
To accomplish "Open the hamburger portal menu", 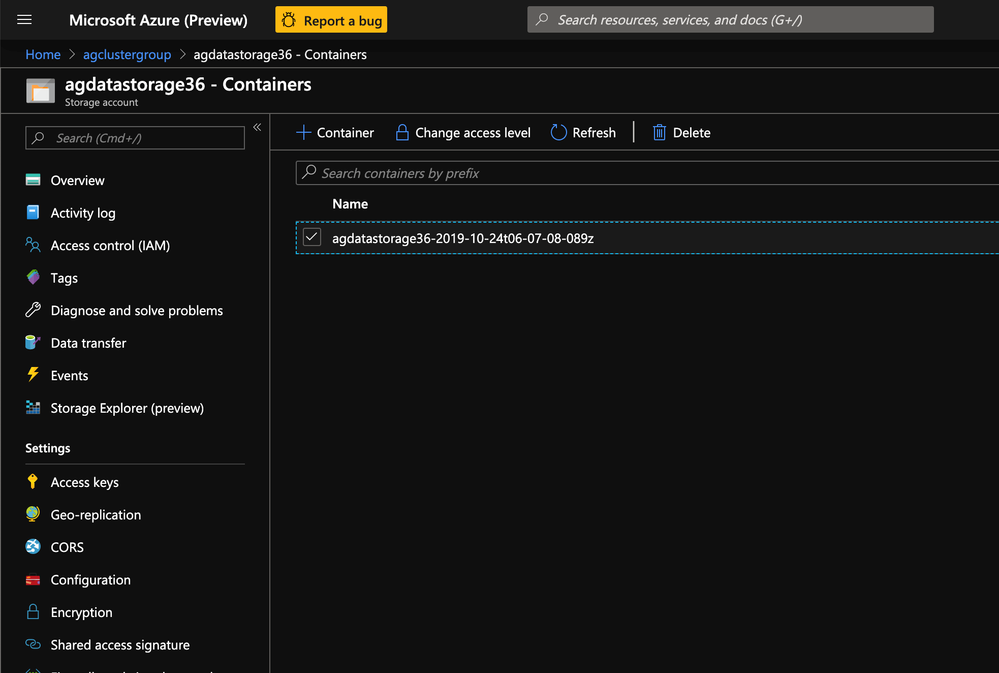I will point(24,20).
